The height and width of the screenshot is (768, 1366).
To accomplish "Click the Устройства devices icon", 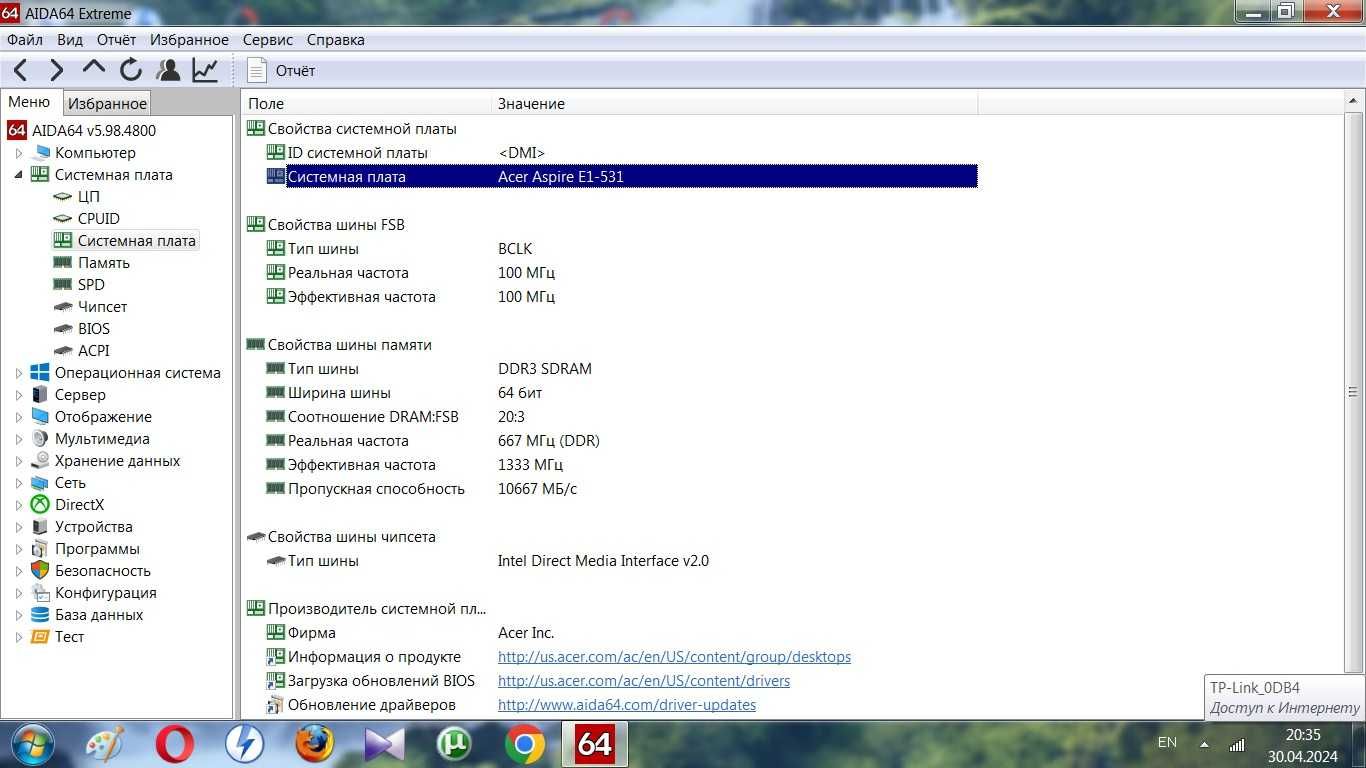I will point(40,527).
